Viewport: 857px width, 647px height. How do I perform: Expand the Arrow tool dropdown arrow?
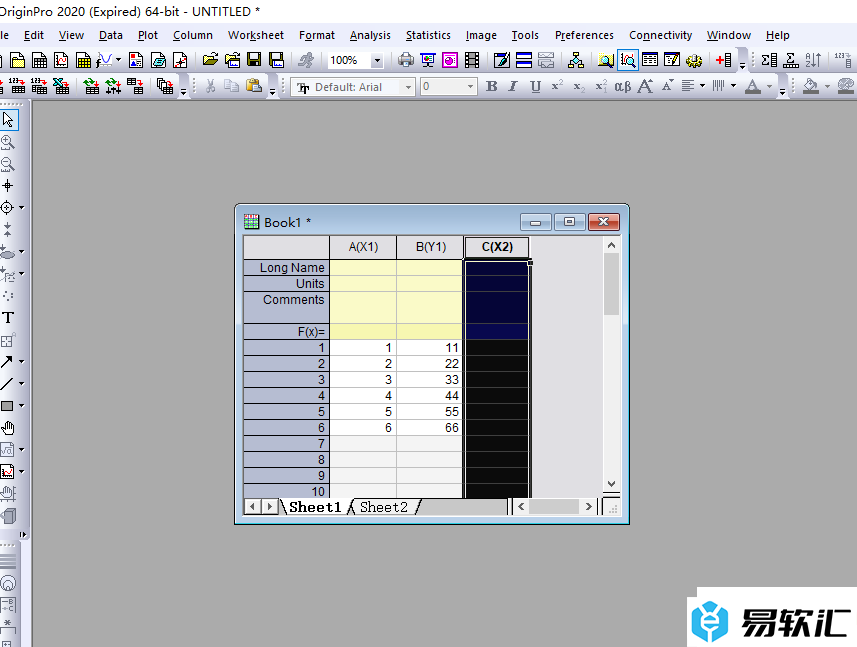[22, 361]
